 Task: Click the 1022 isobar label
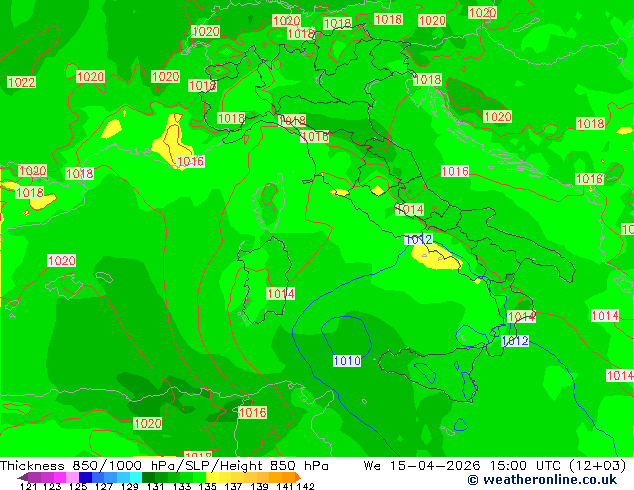tap(21, 82)
